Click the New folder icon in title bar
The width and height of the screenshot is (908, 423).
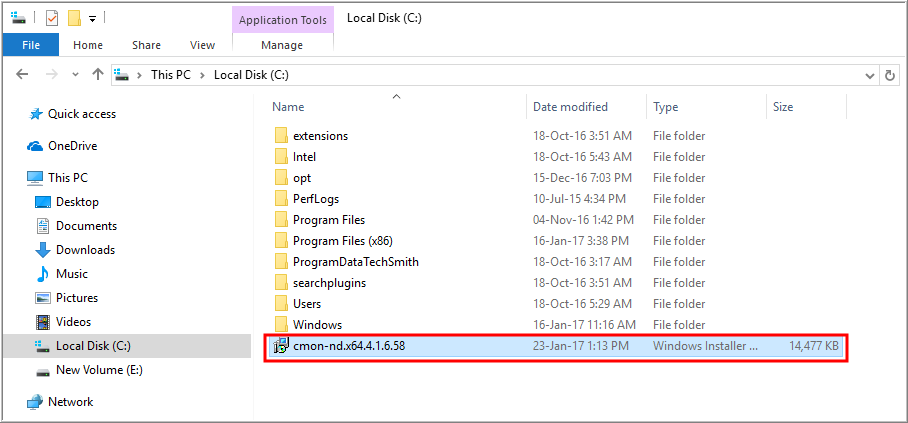coord(74,19)
